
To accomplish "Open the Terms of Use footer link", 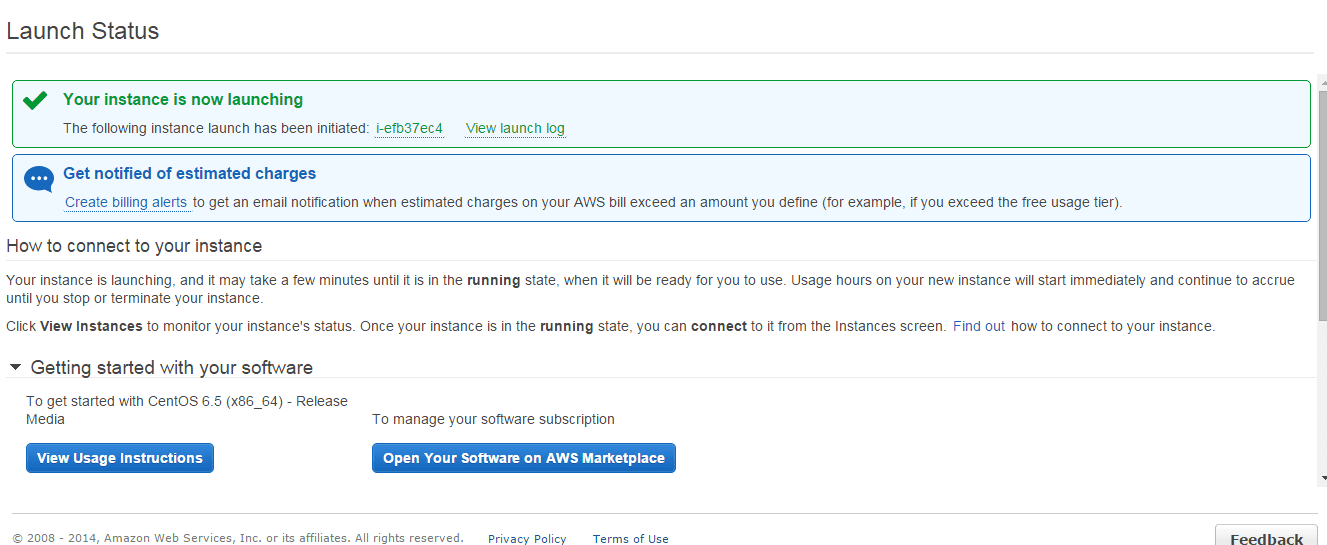I will pyautogui.click(x=630, y=539).
